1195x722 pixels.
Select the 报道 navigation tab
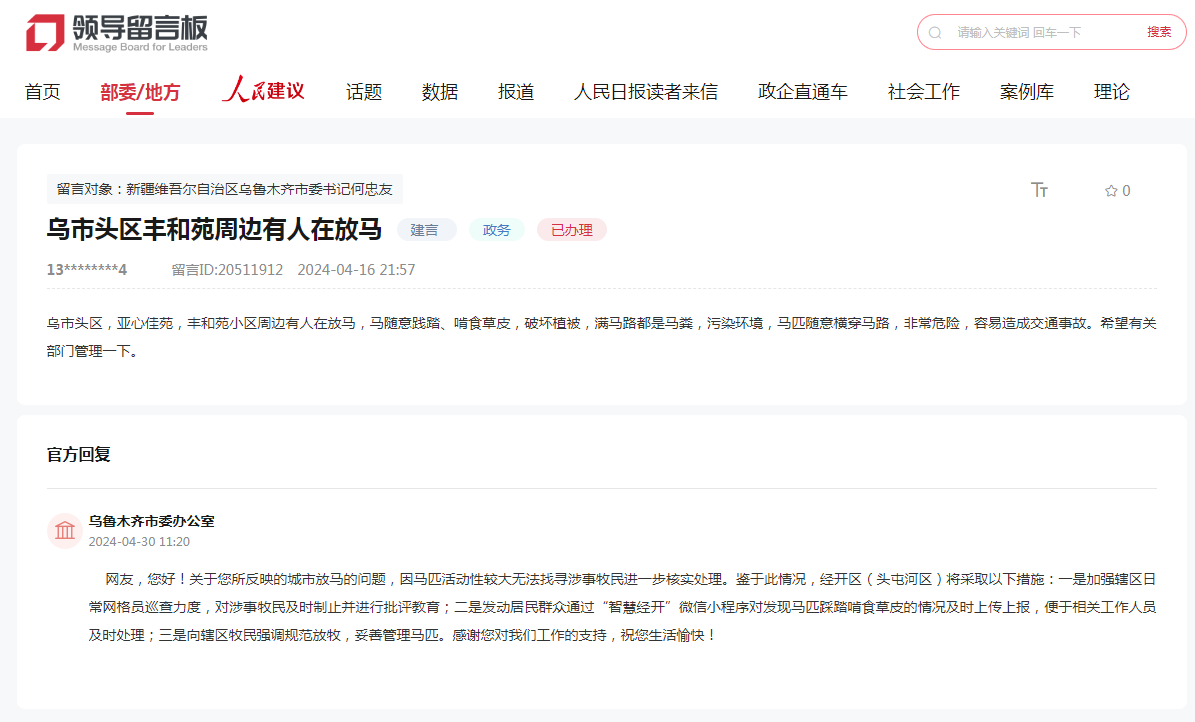(x=516, y=92)
